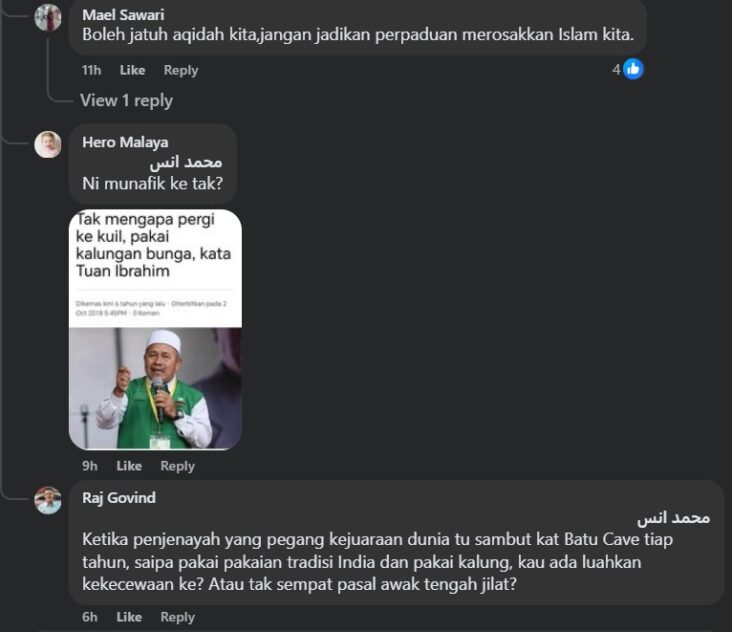Open Hero Malaya's profile avatar
Image resolution: width=732 pixels, height=632 pixels.
coord(48,144)
